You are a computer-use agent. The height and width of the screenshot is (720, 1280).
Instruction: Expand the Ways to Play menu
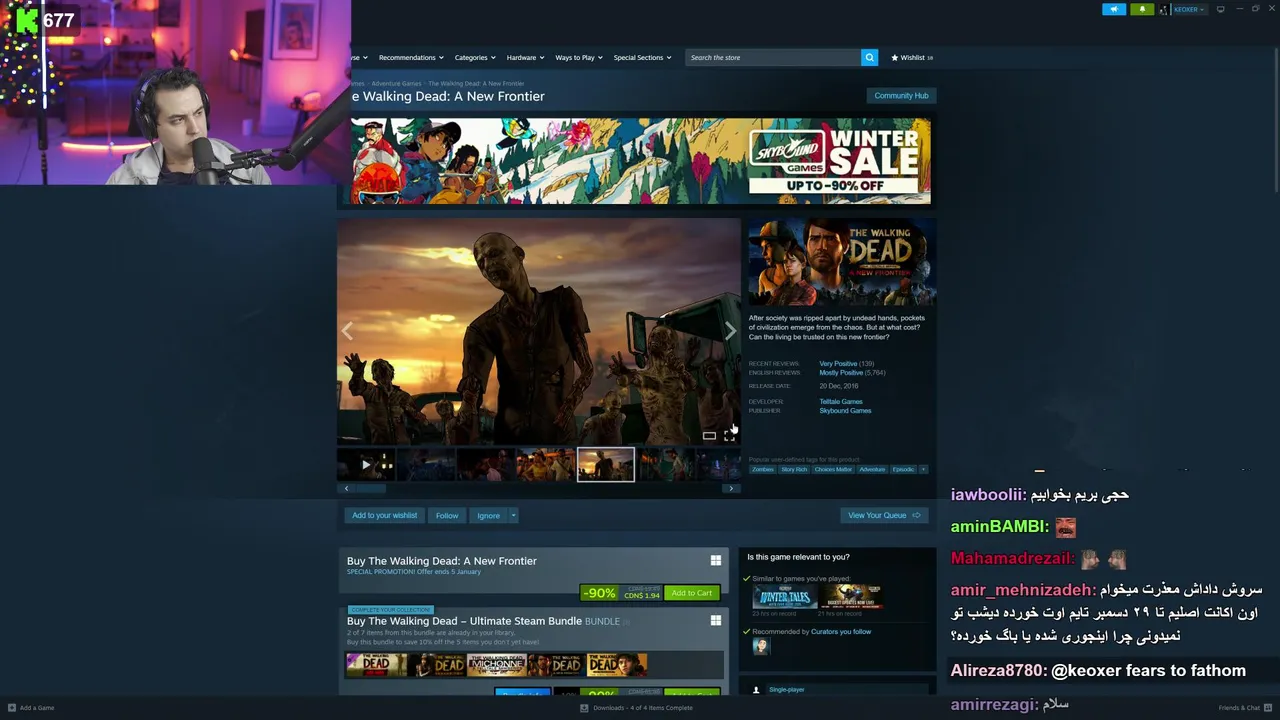[578, 57]
